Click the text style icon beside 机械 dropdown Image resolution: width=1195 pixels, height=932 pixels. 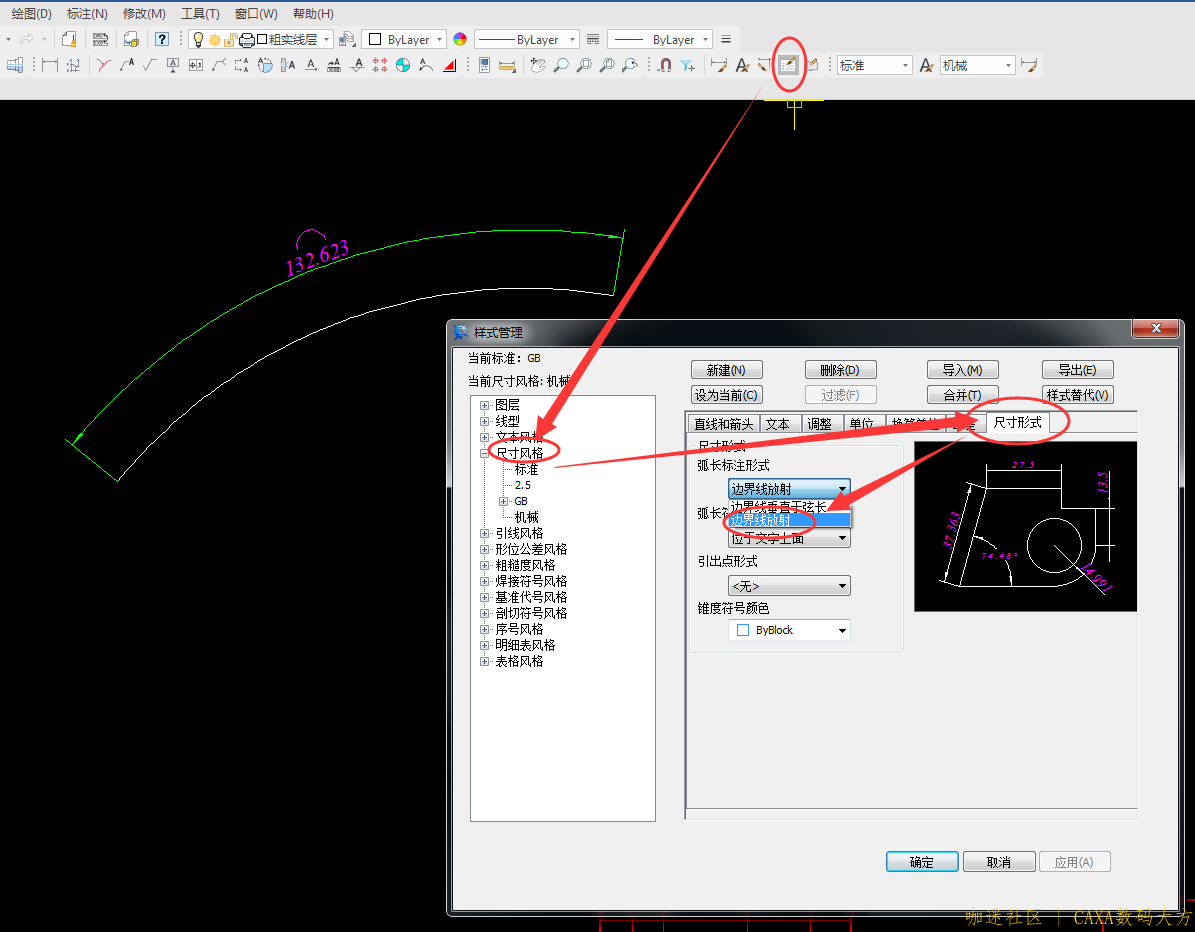927,66
